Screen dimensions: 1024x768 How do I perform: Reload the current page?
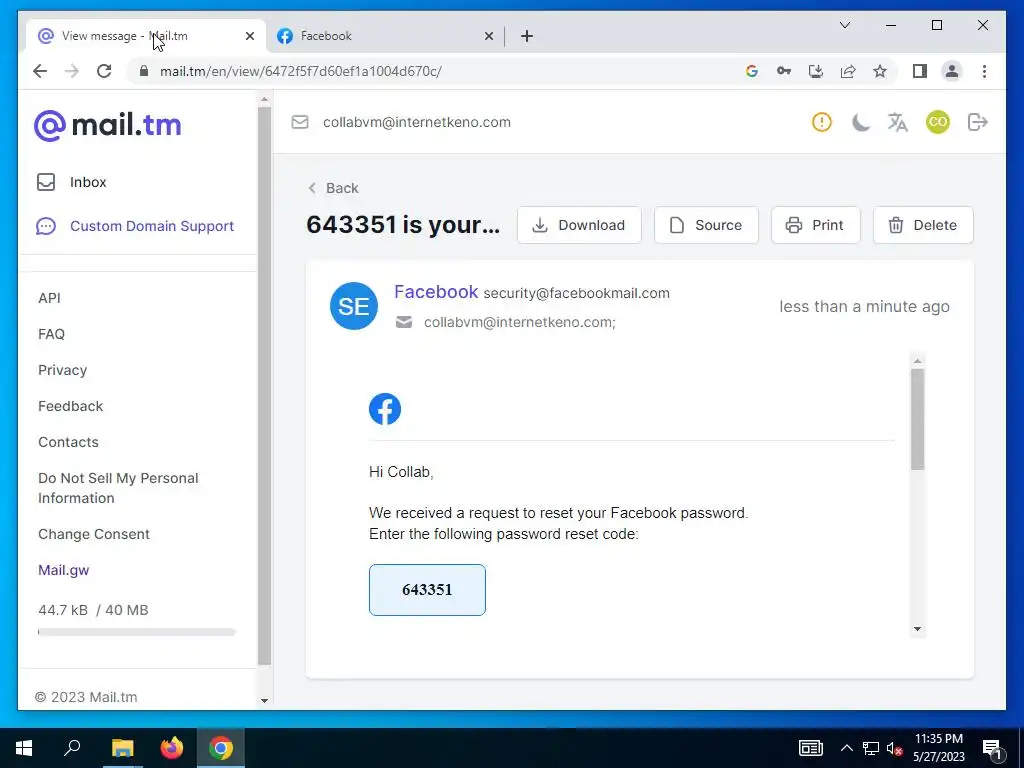[104, 71]
